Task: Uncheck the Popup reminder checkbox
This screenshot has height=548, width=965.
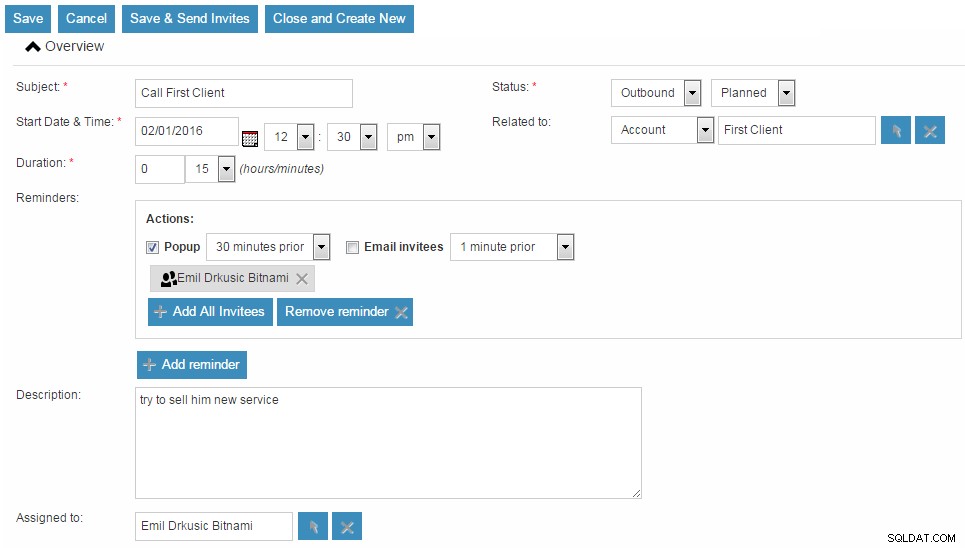Action: [x=152, y=248]
